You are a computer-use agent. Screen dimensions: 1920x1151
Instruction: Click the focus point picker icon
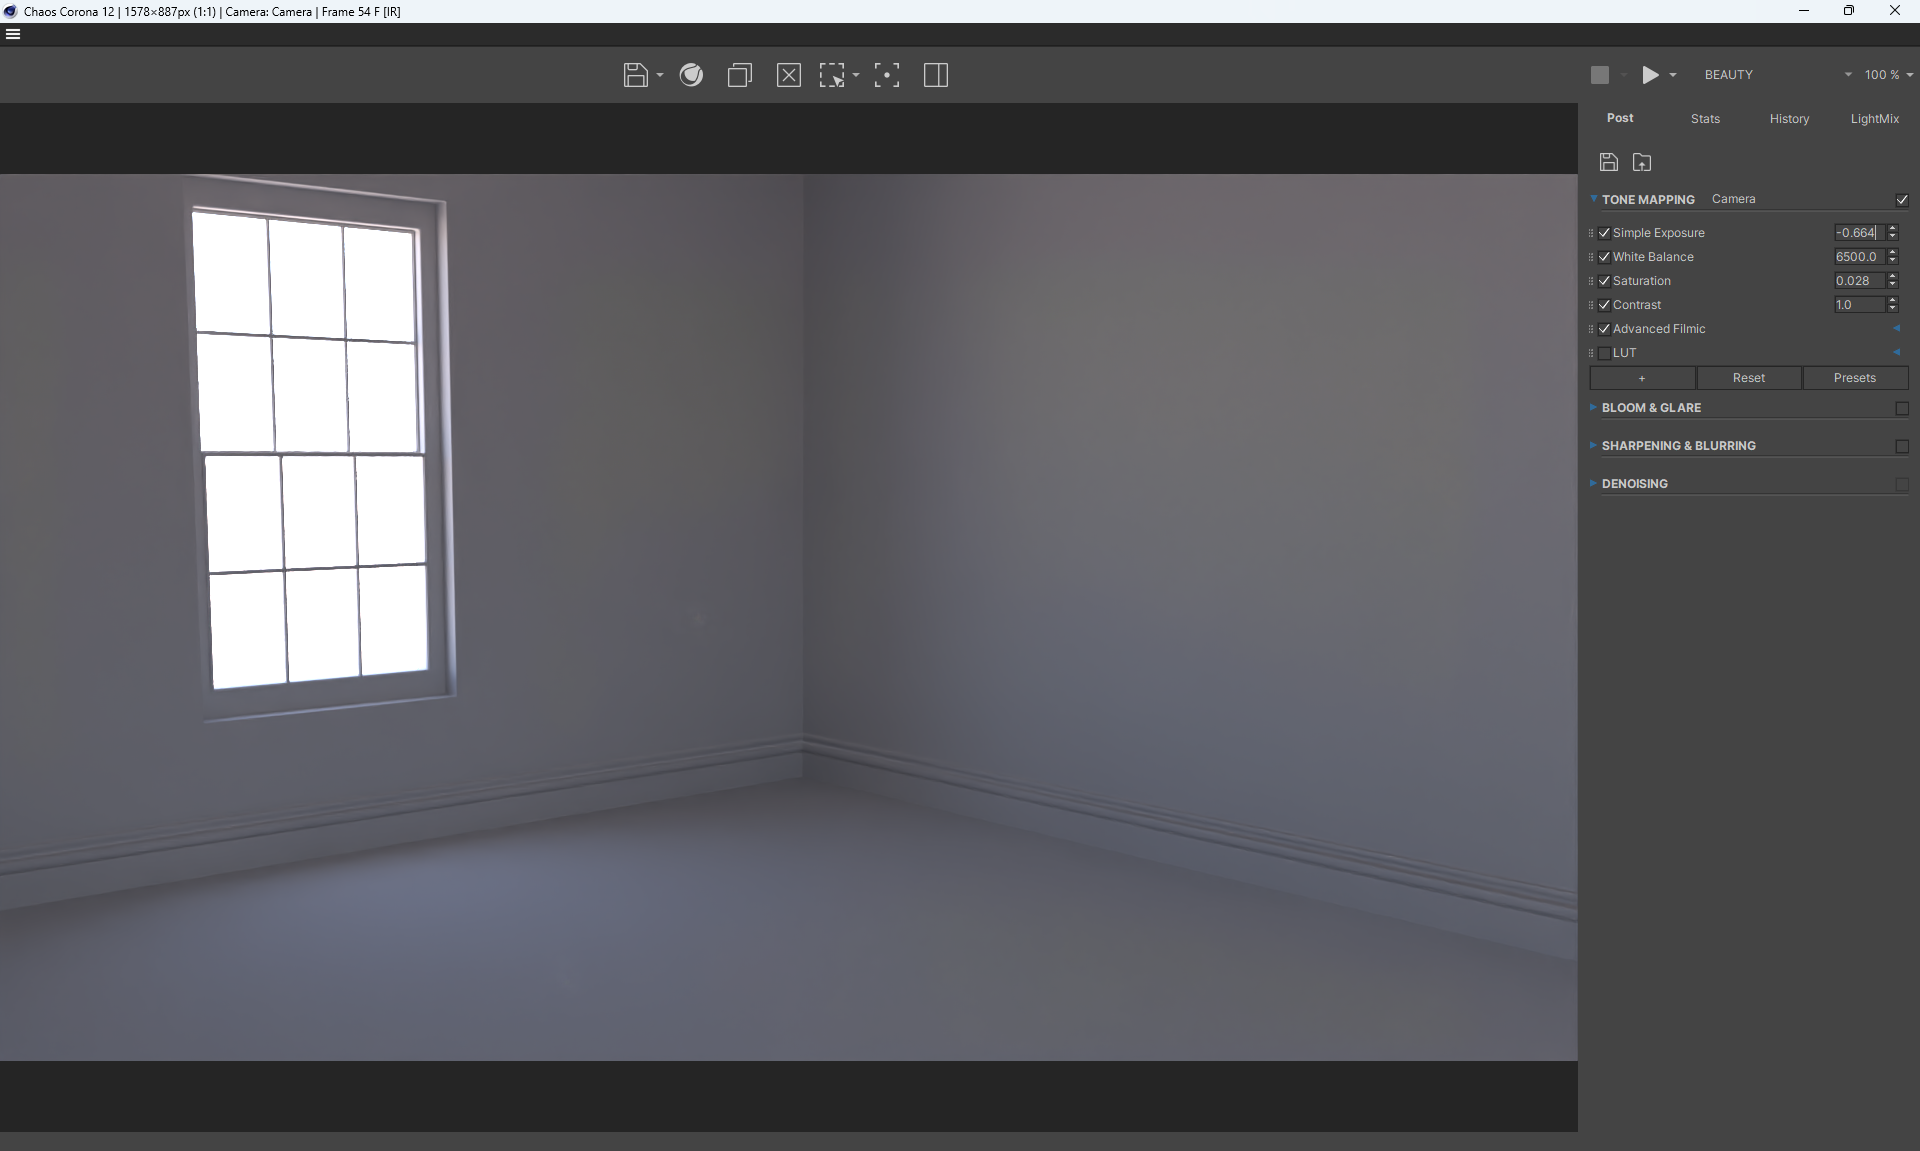(x=886, y=75)
